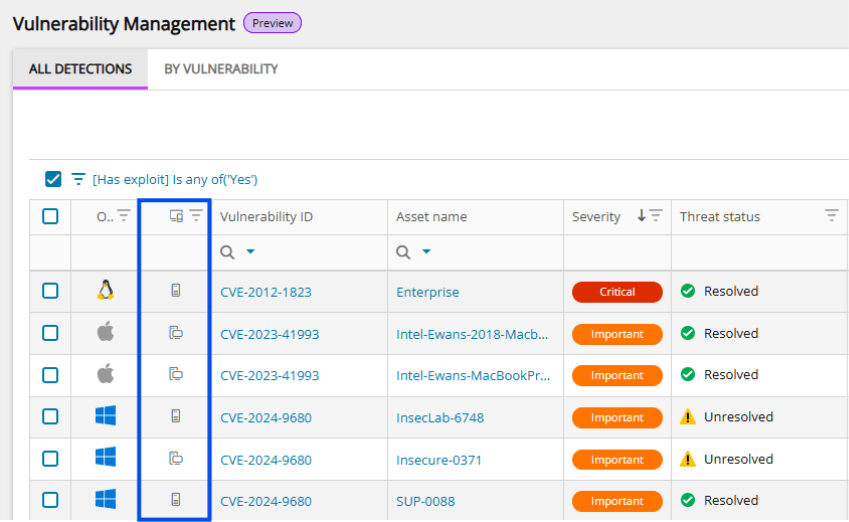Click the warning icon for Insecure-0371 threat status

tap(687, 459)
